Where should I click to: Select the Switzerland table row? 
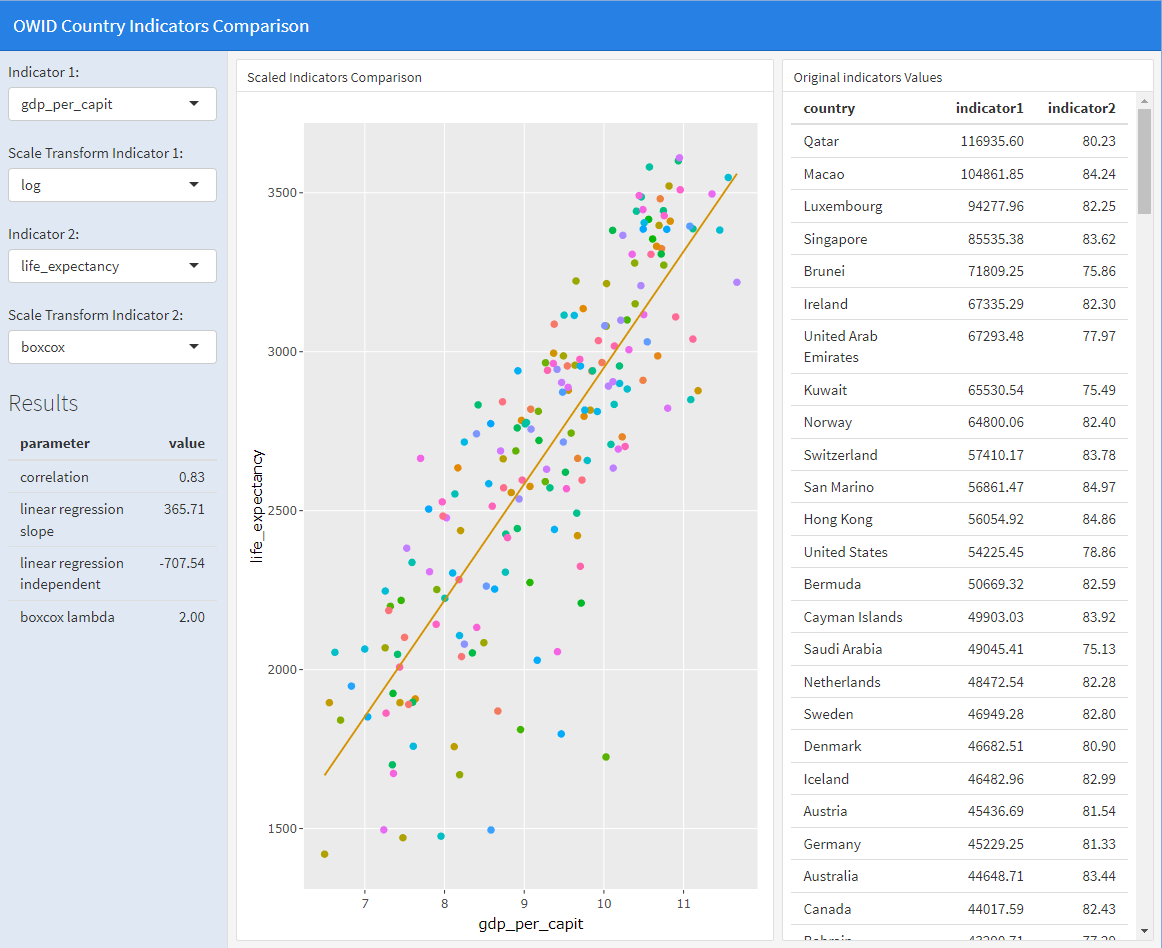[x=958, y=455]
